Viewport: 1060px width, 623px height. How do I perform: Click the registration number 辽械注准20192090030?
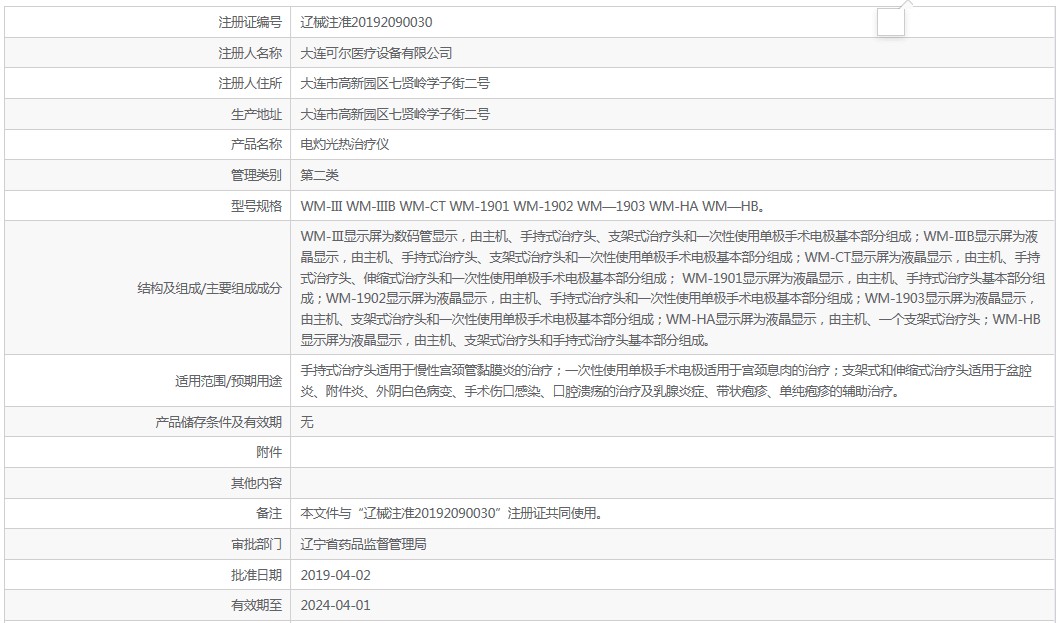pos(366,22)
